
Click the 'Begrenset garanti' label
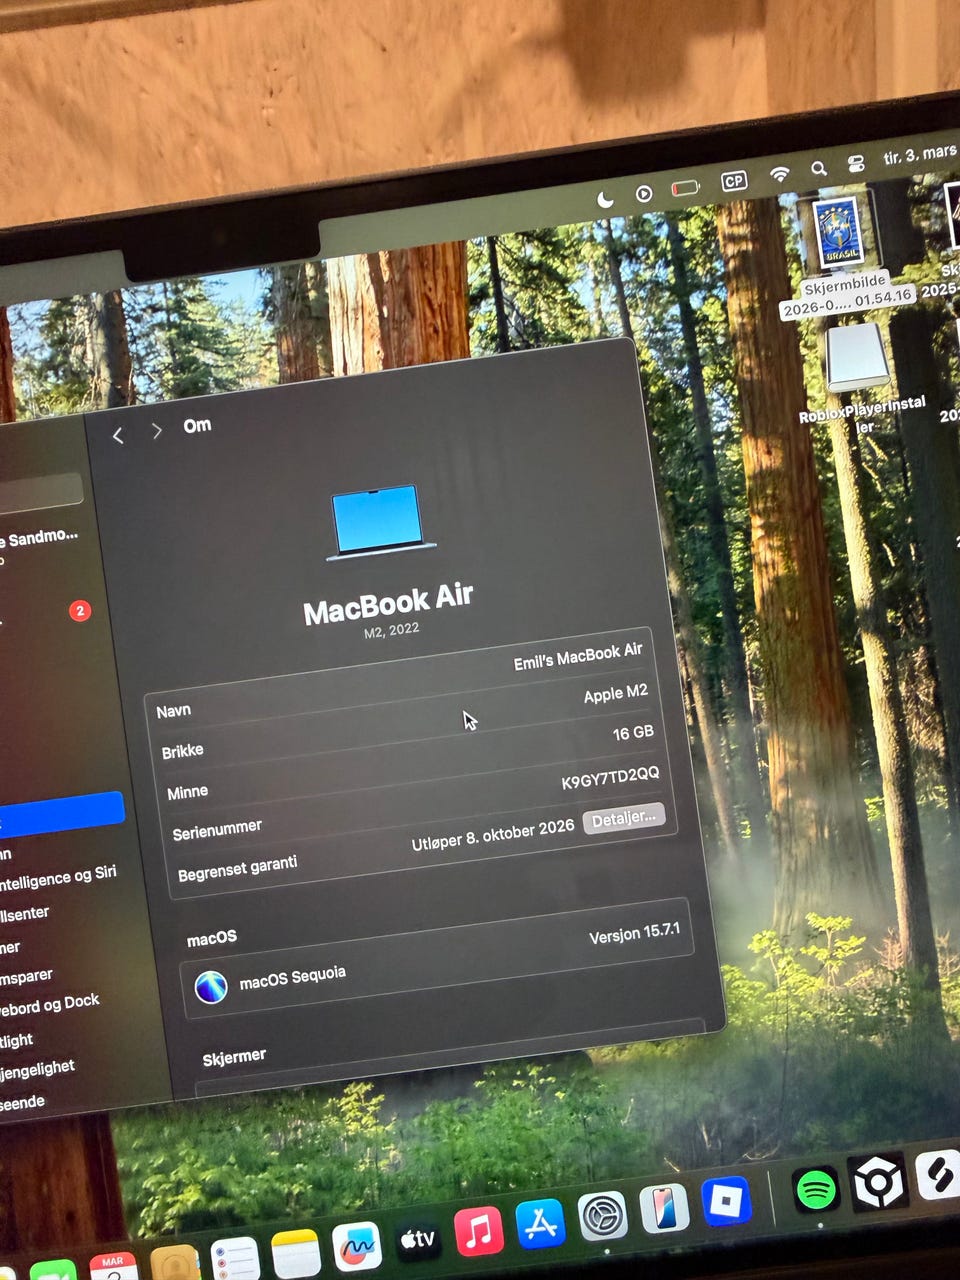[237, 868]
